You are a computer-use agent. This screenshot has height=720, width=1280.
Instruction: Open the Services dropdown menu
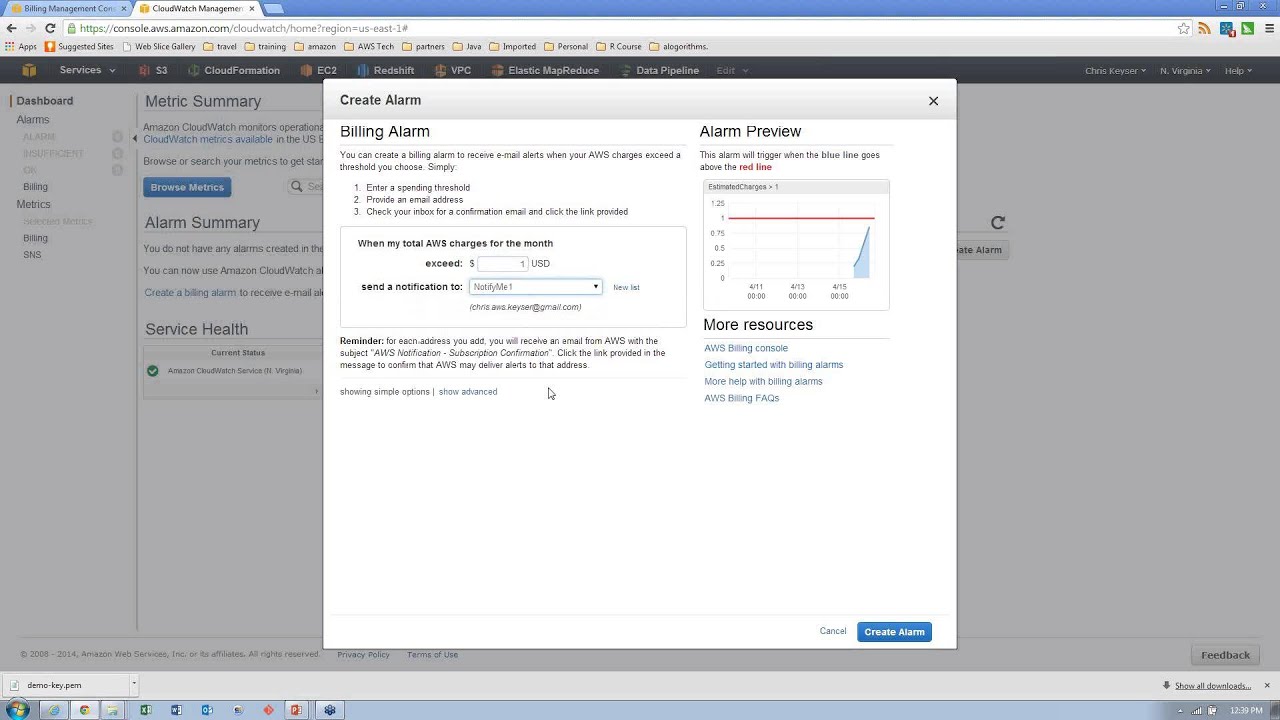click(87, 70)
